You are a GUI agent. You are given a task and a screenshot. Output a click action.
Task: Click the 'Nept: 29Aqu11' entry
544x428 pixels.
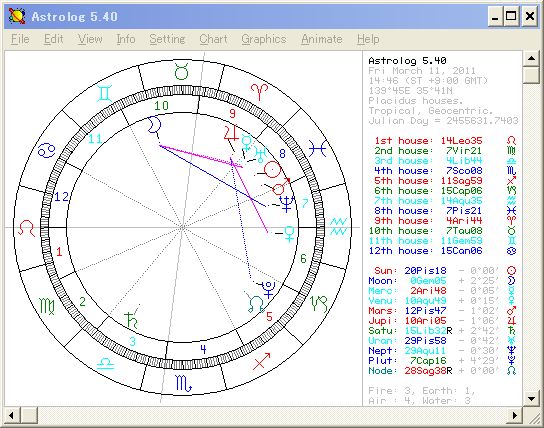click(443, 351)
